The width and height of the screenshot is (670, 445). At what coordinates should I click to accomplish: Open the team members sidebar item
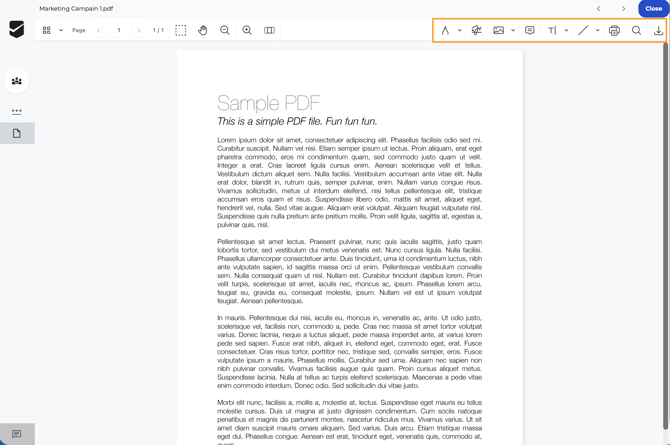17,81
